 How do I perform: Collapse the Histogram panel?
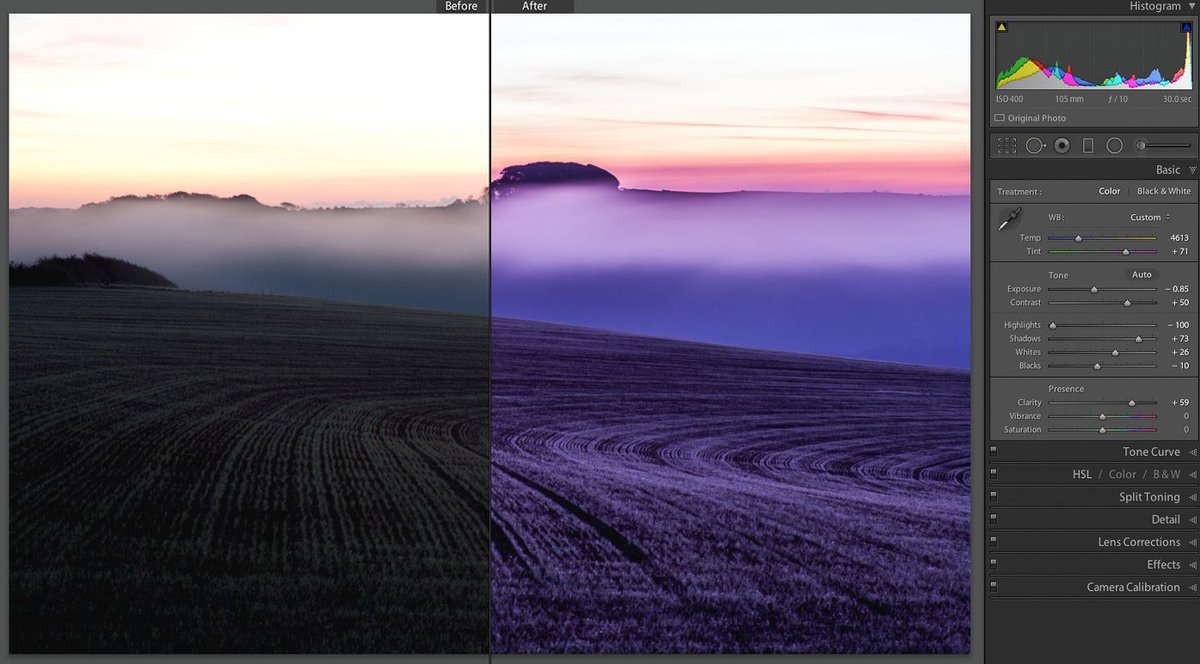pos(1191,6)
